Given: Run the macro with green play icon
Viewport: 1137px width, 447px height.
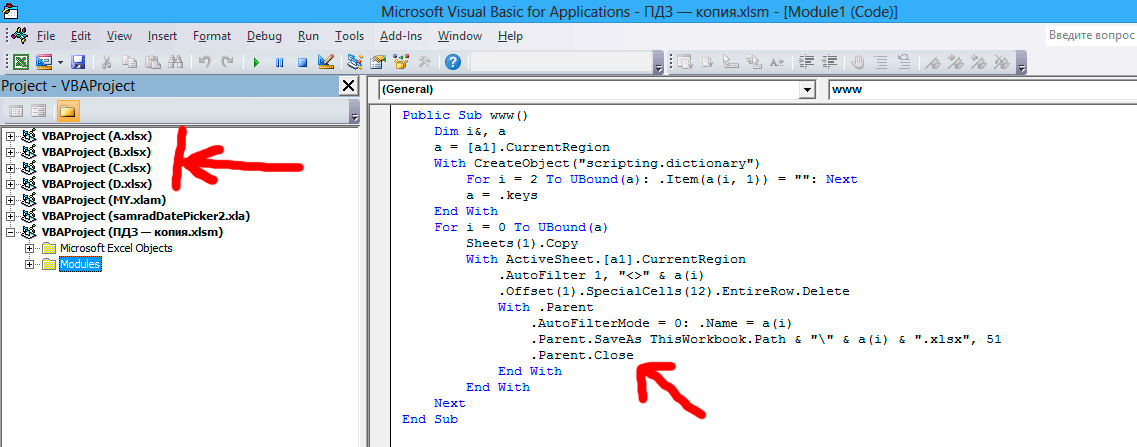Looking at the screenshot, I should 256,62.
